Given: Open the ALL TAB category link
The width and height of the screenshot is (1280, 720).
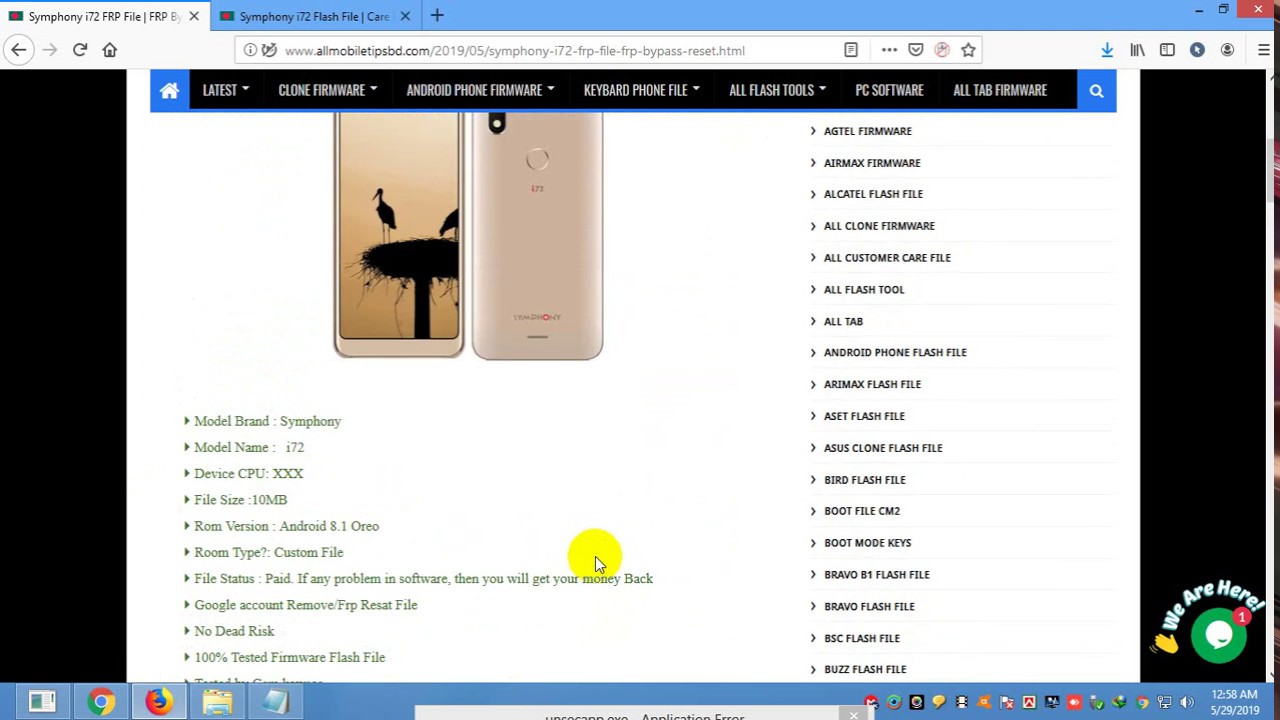Looking at the screenshot, I should (x=843, y=322).
